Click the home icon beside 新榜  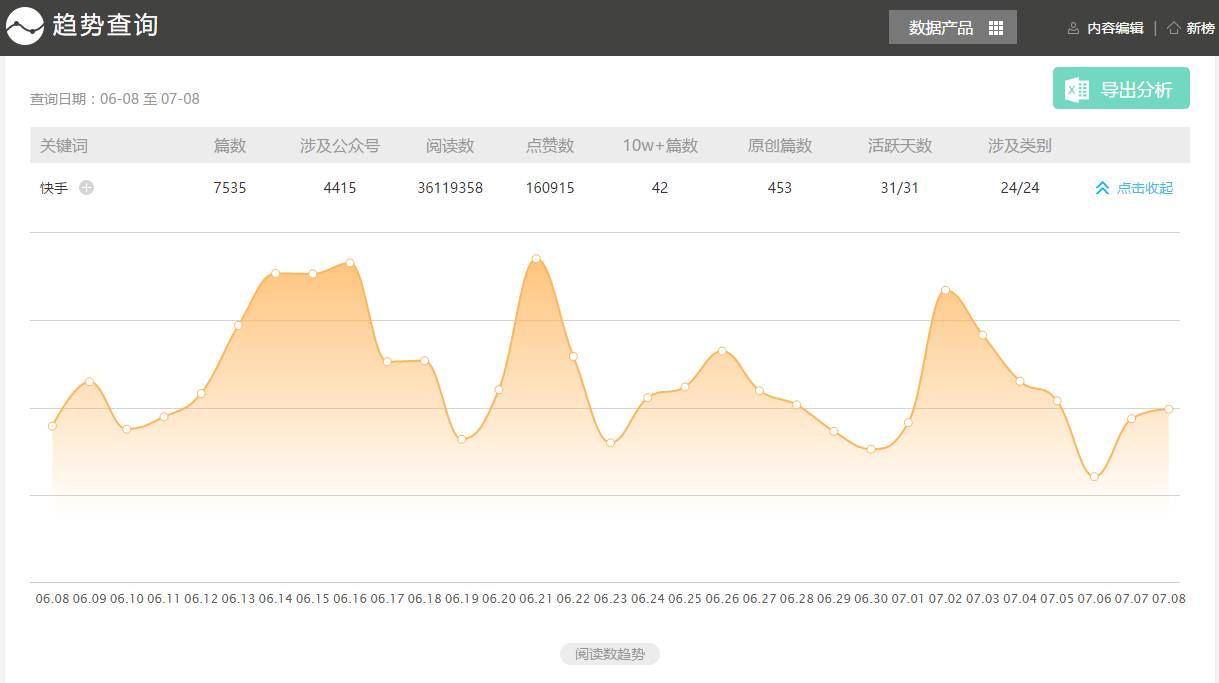tap(1174, 28)
